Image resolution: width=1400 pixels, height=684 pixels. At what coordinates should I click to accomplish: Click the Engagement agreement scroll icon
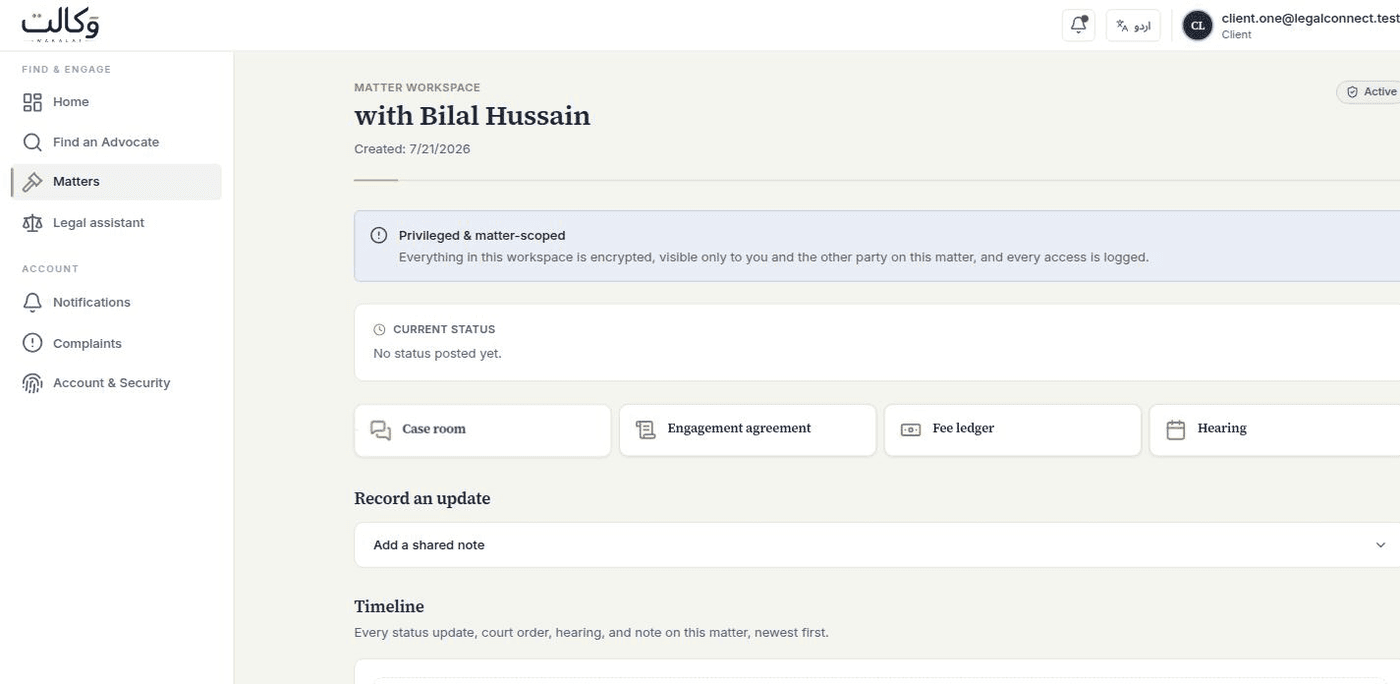(x=646, y=430)
